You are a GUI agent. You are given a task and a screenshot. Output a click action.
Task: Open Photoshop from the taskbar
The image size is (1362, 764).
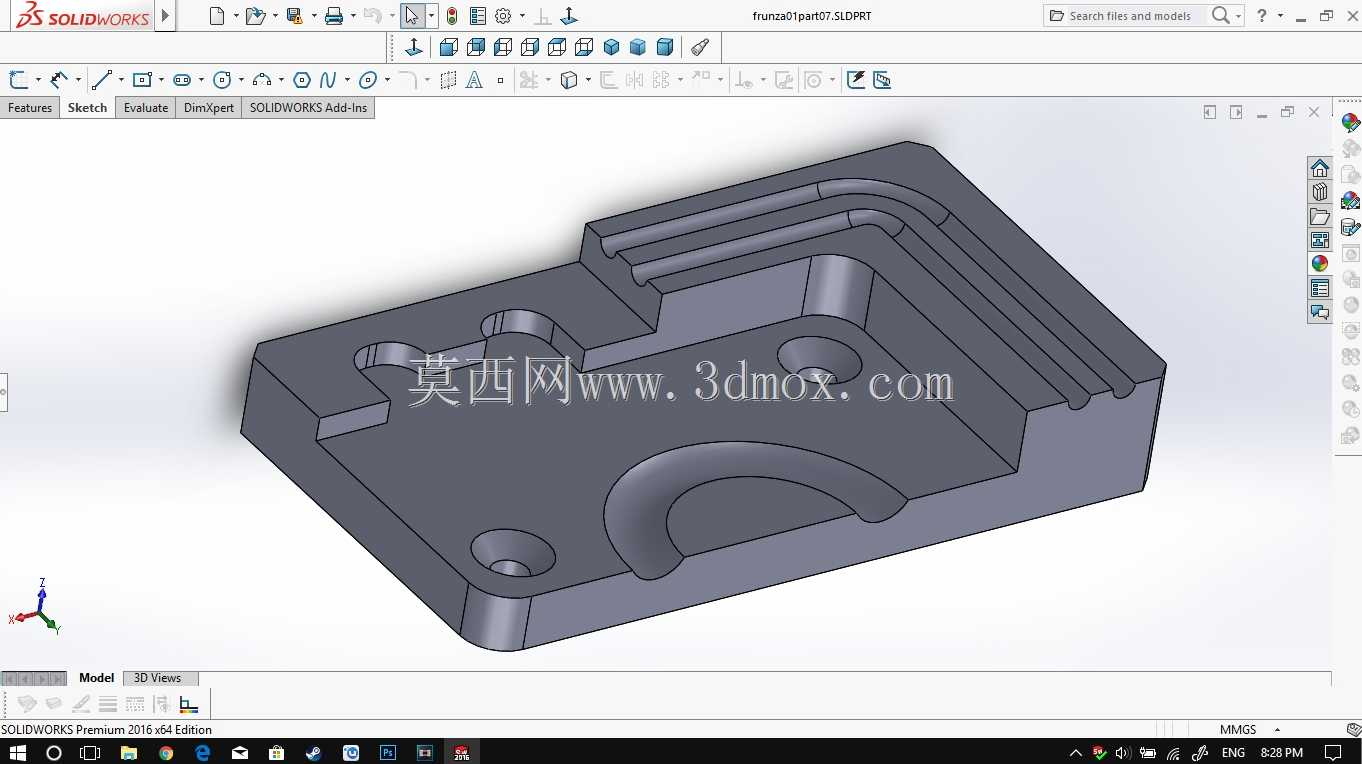388,752
